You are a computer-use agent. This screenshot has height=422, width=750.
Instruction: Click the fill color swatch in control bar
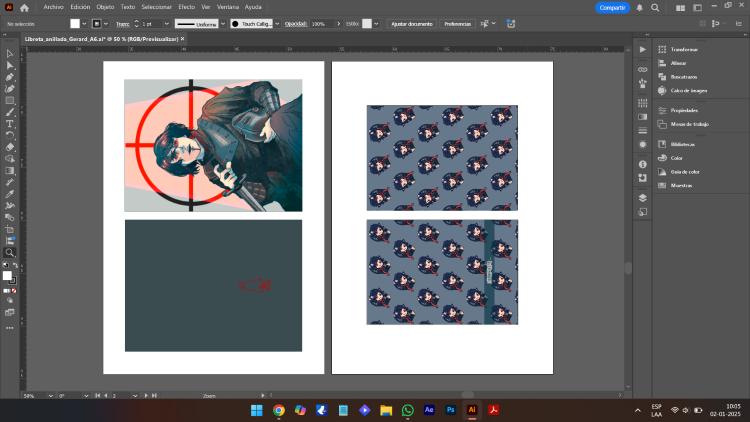(x=75, y=24)
